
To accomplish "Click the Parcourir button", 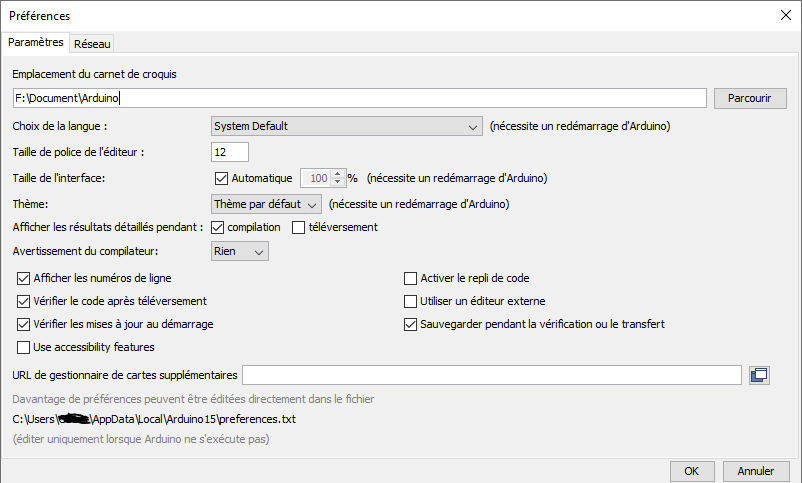I will pyautogui.click(x=749, y=98).
